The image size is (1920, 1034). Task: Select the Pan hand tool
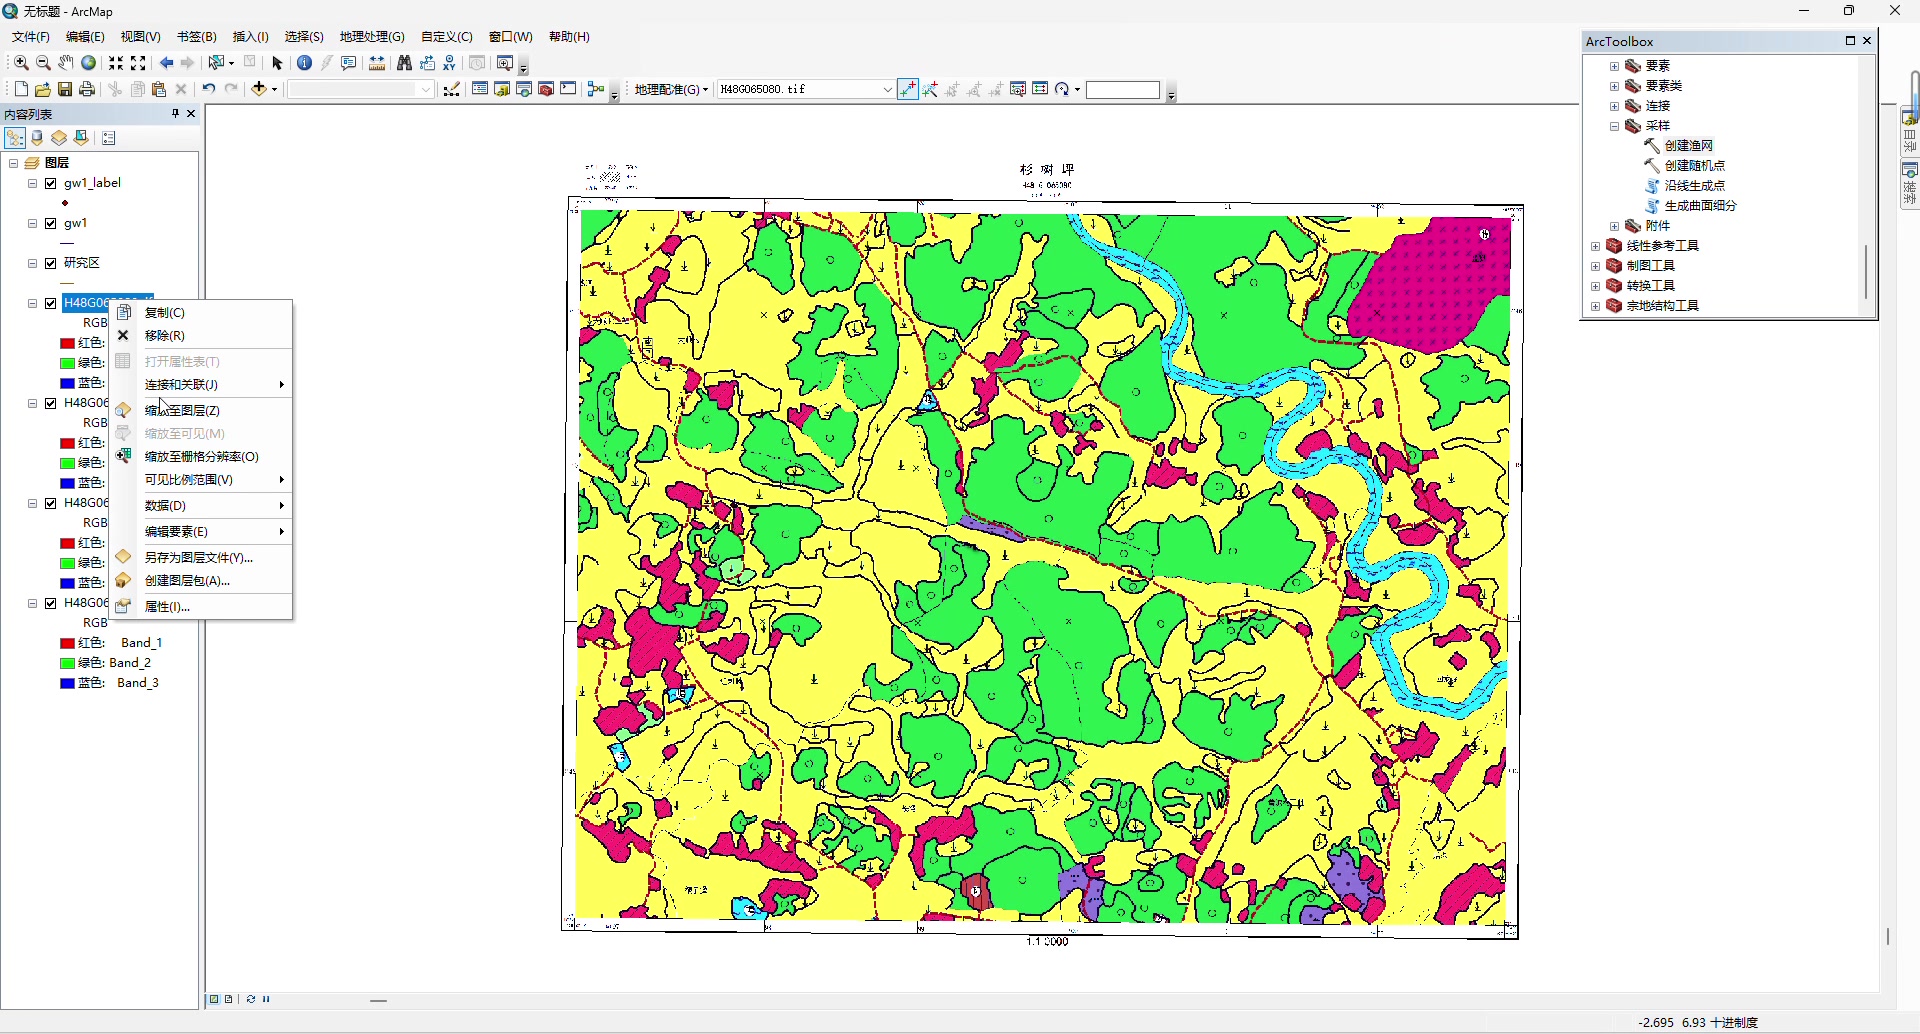tap(66, 63)
